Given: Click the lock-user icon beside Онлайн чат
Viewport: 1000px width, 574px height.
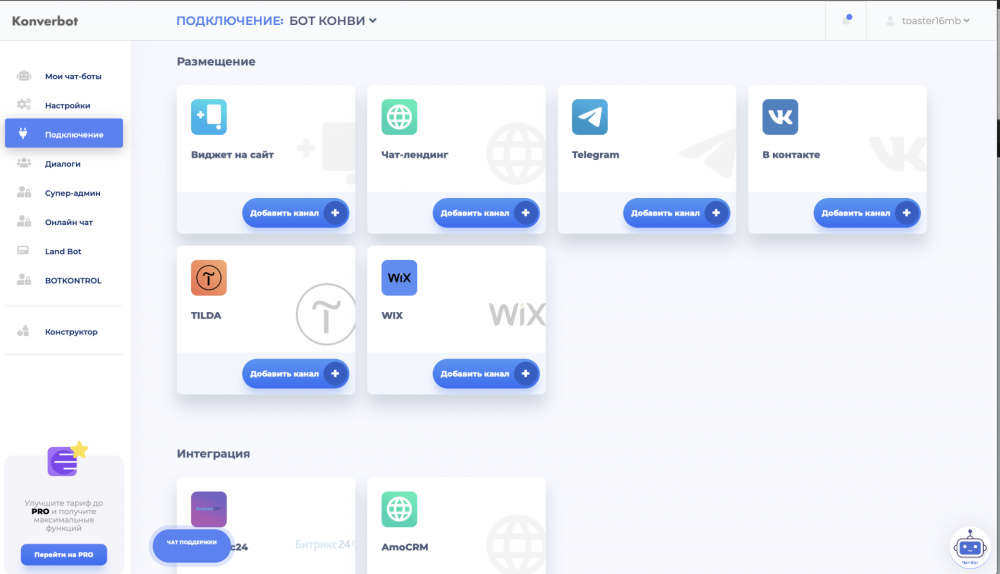Looking at the screenshot, I should pyautogui.click(x=24, y=221).
